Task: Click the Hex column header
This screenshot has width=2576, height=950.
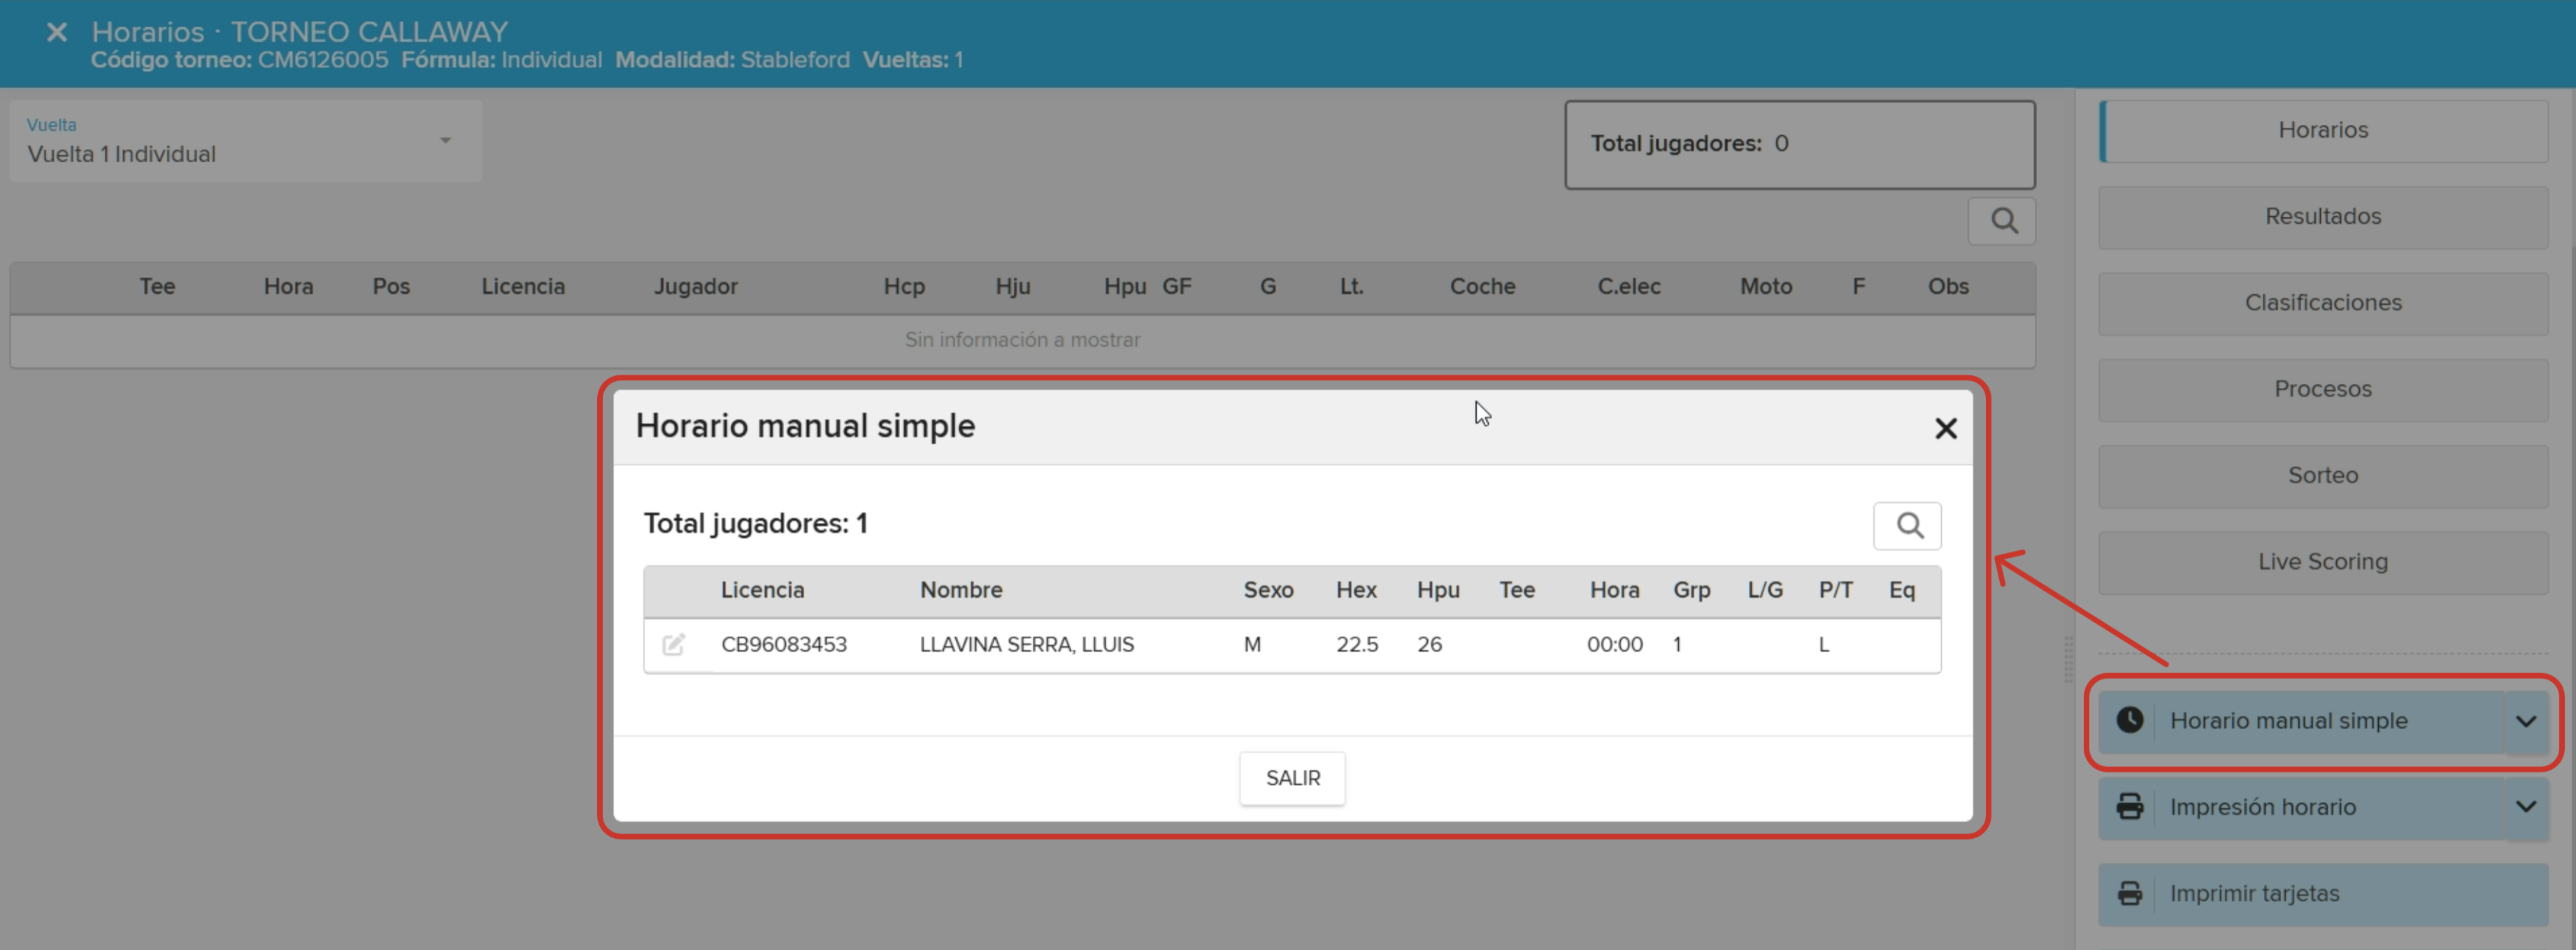Action: pyautogui.click(x=1356, y=590)
